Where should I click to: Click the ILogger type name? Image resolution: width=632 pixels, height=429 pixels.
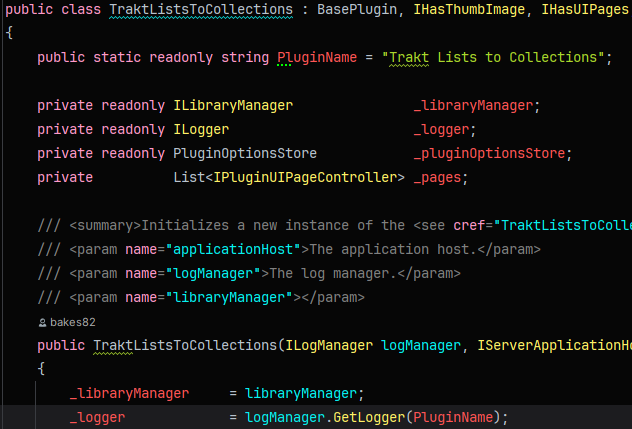tap(201, 129)
